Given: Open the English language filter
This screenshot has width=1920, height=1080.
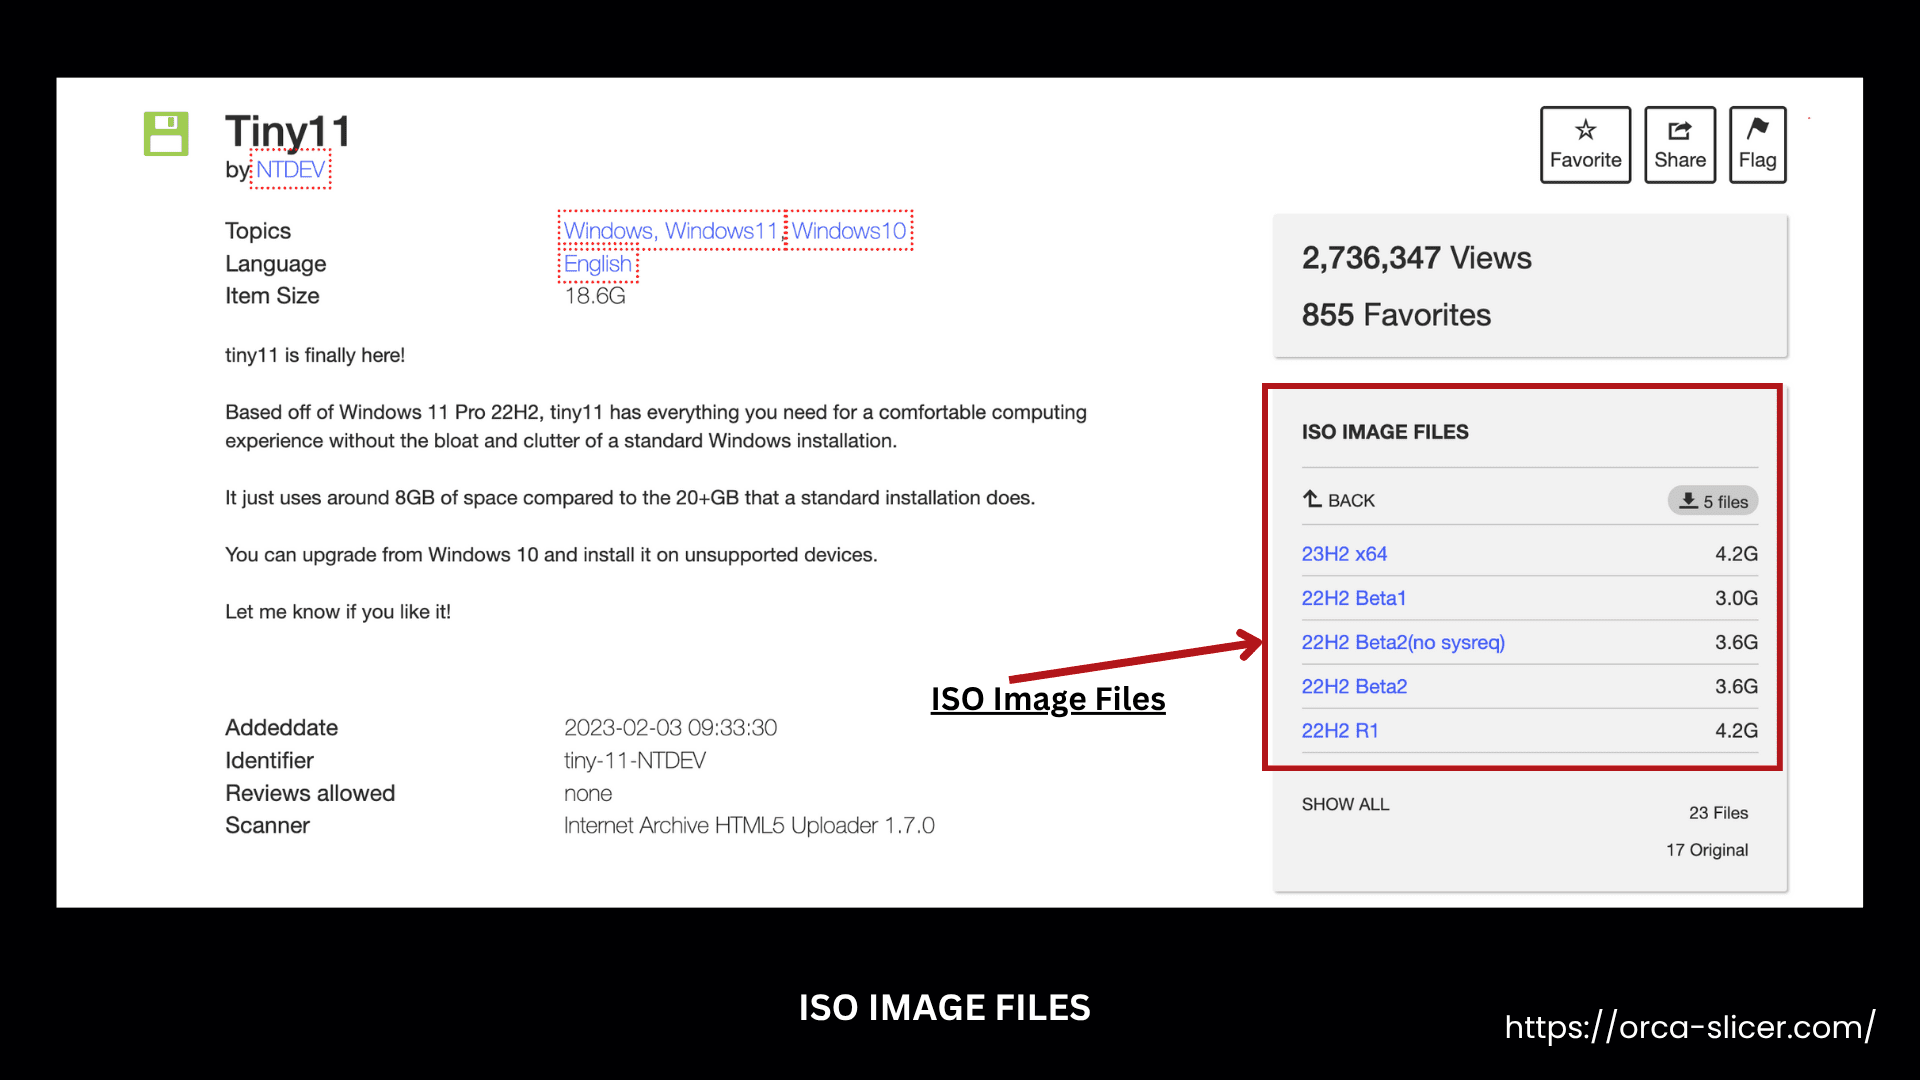Looking at the screenshot, I should click(598, 263).
